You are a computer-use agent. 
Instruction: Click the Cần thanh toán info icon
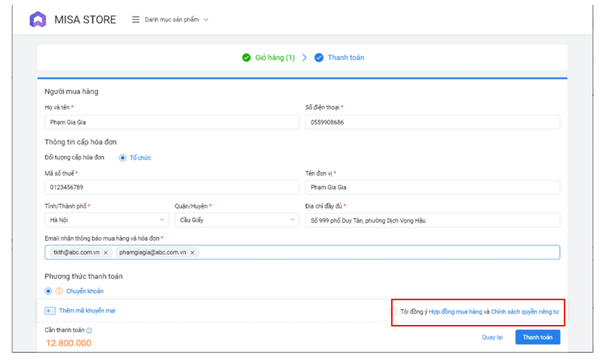tap(89, 330)
